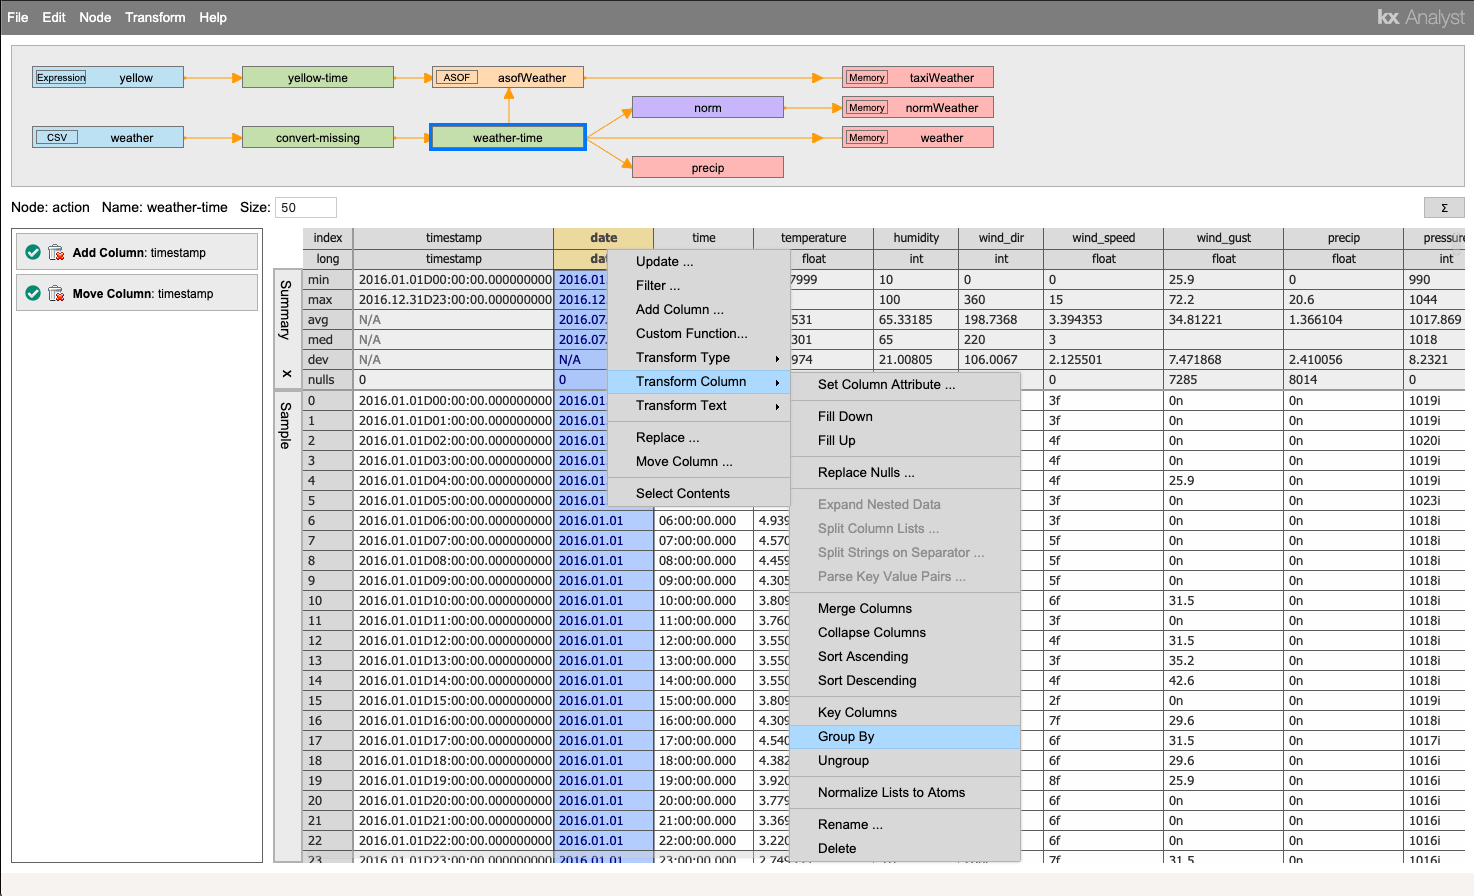Screen dimensions: 1474x896
Task: Click the CSV badge on weather node
Action: tap(57, 138)
